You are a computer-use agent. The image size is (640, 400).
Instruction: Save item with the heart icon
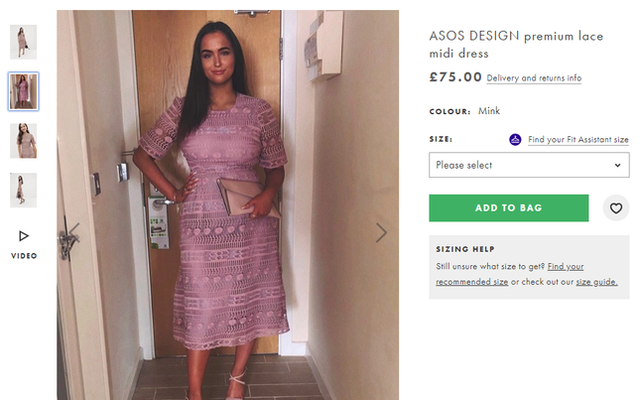[x=617, y=208]
